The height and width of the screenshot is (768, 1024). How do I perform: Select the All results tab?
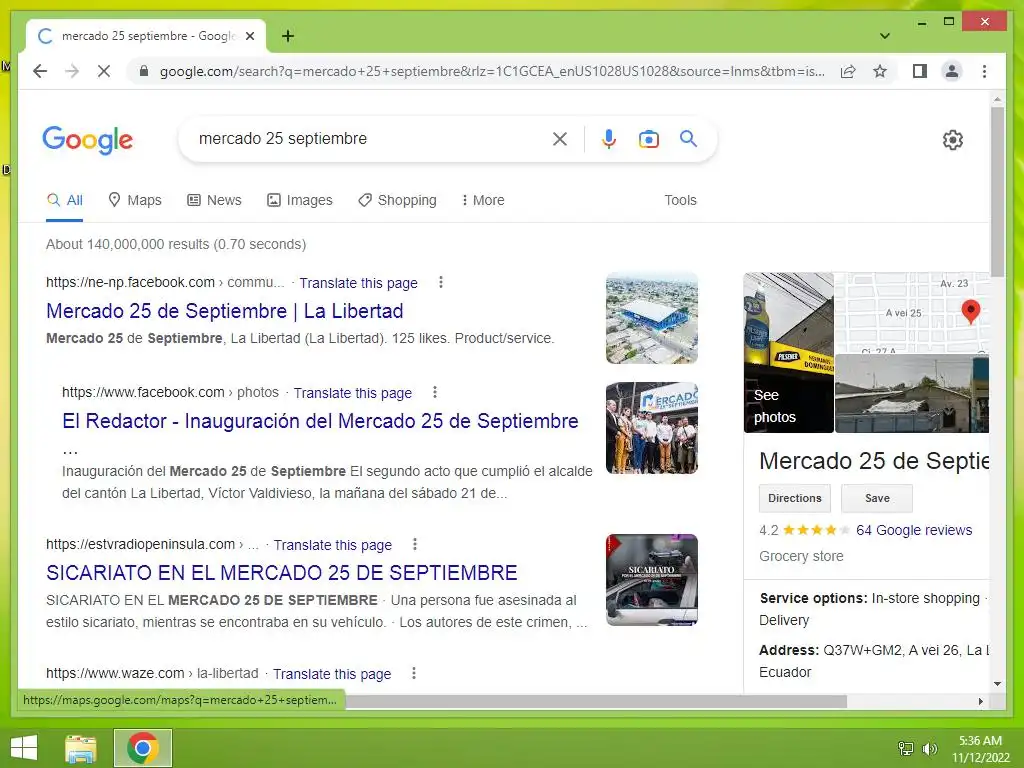[65, 200]
